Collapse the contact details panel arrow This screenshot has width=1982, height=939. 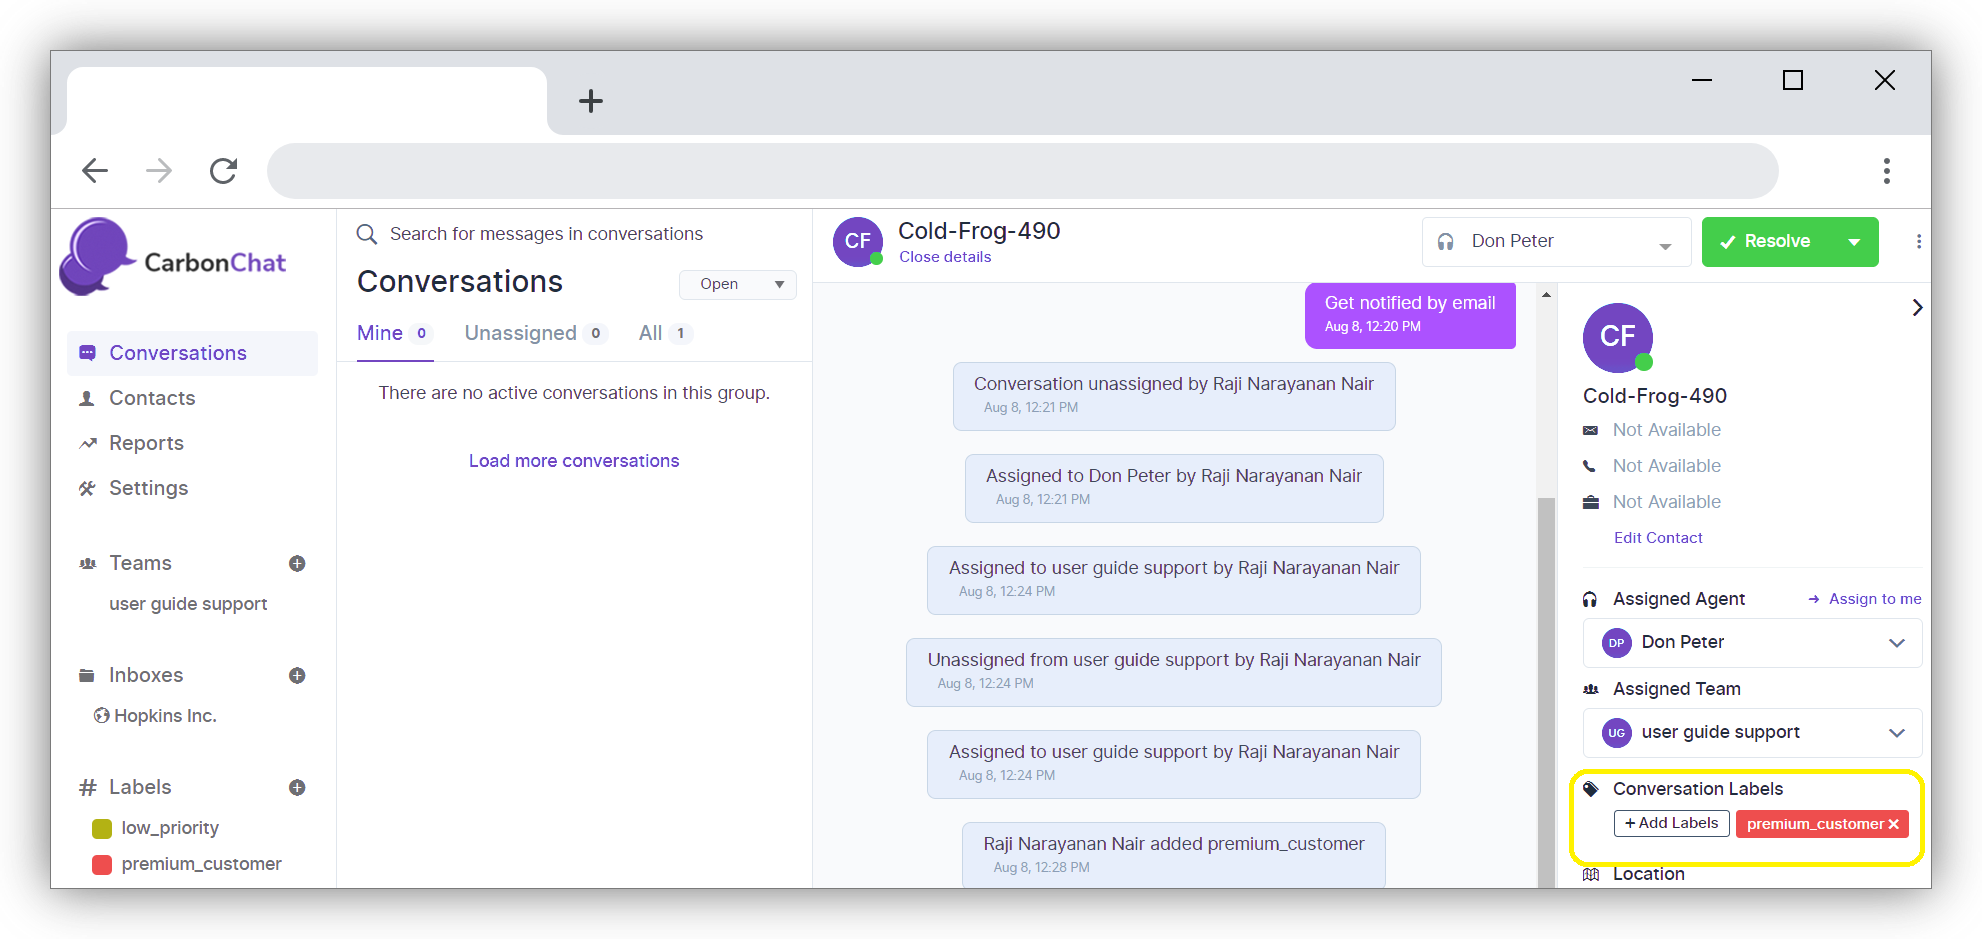pyautogui.click(x=1916, y=308)
